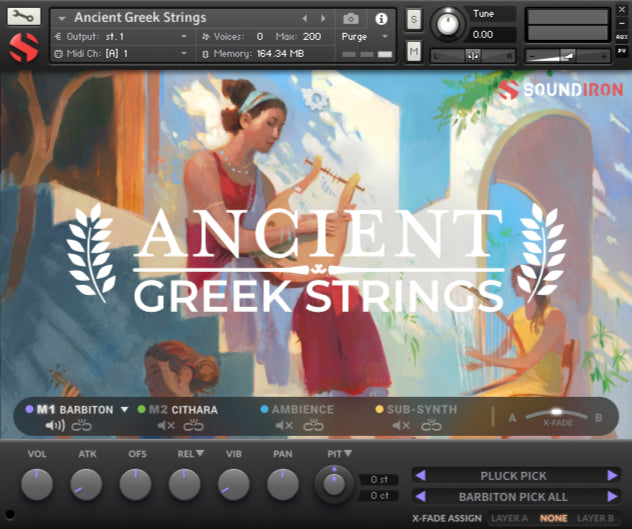
Task: Expand the M1 Barbiton instrument dropdown
Action: 125,409
